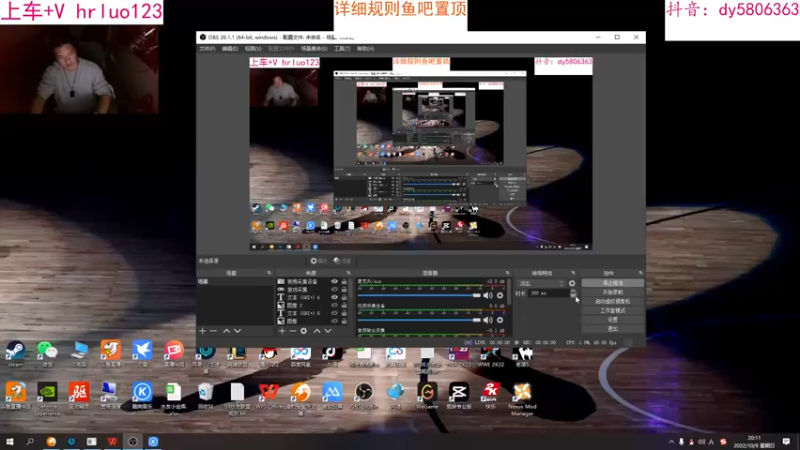Open the 工具(T) menu in OBS

342,48
